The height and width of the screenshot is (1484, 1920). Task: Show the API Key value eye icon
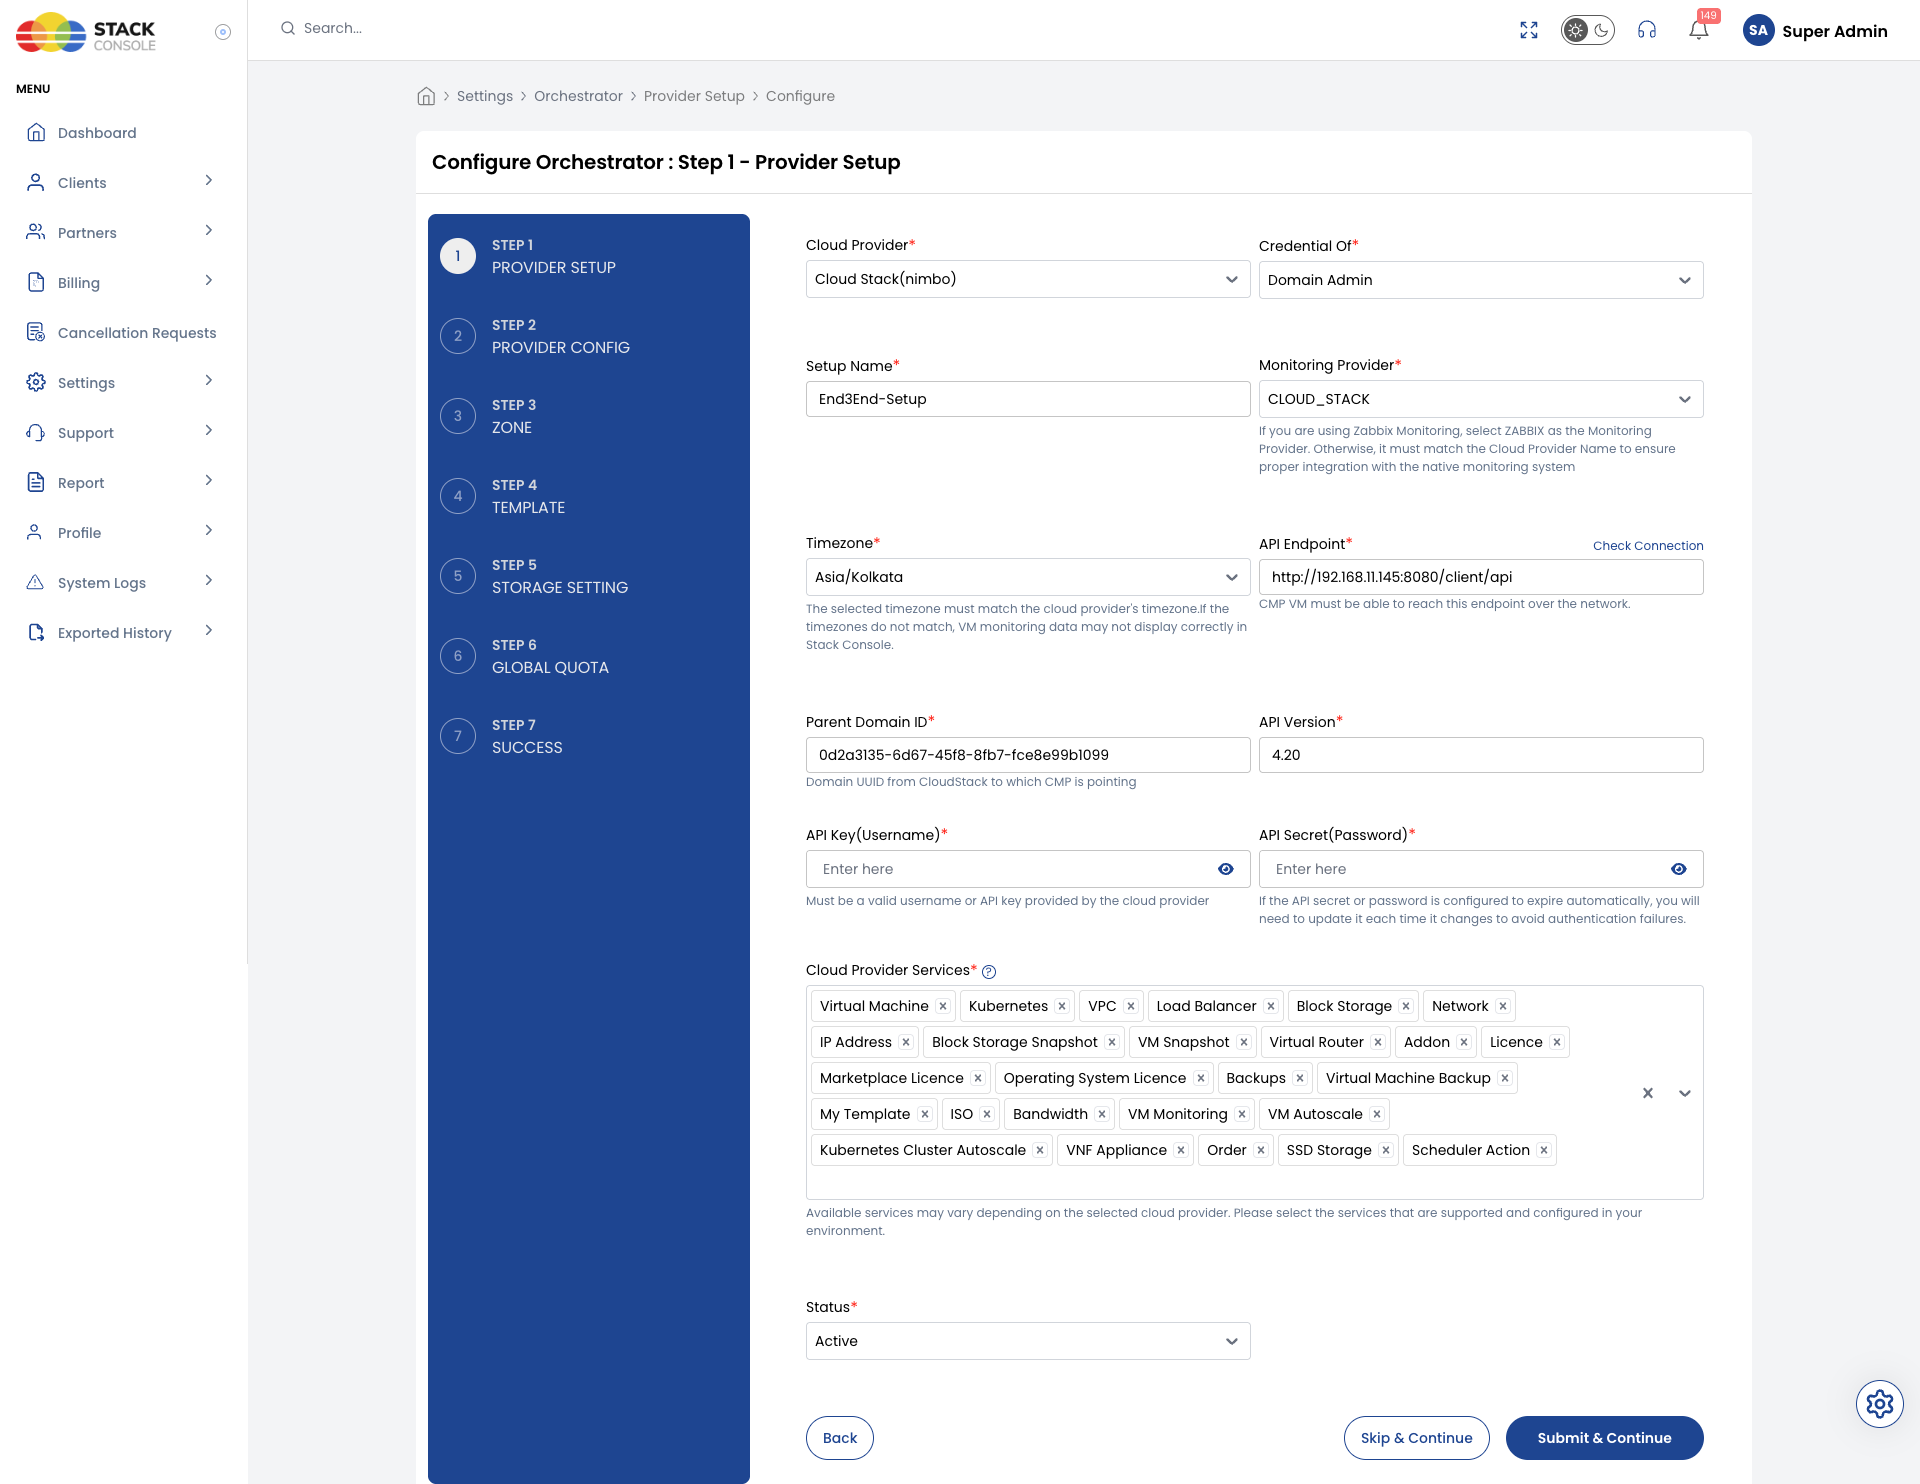(x=1226, y=869)
